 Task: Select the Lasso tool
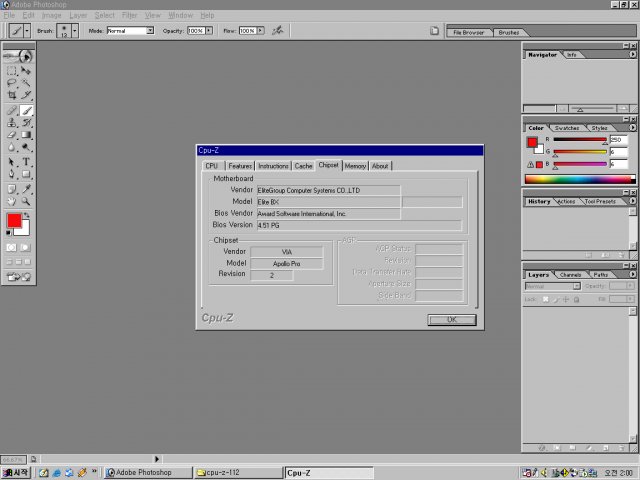click(x=12, y=83)
